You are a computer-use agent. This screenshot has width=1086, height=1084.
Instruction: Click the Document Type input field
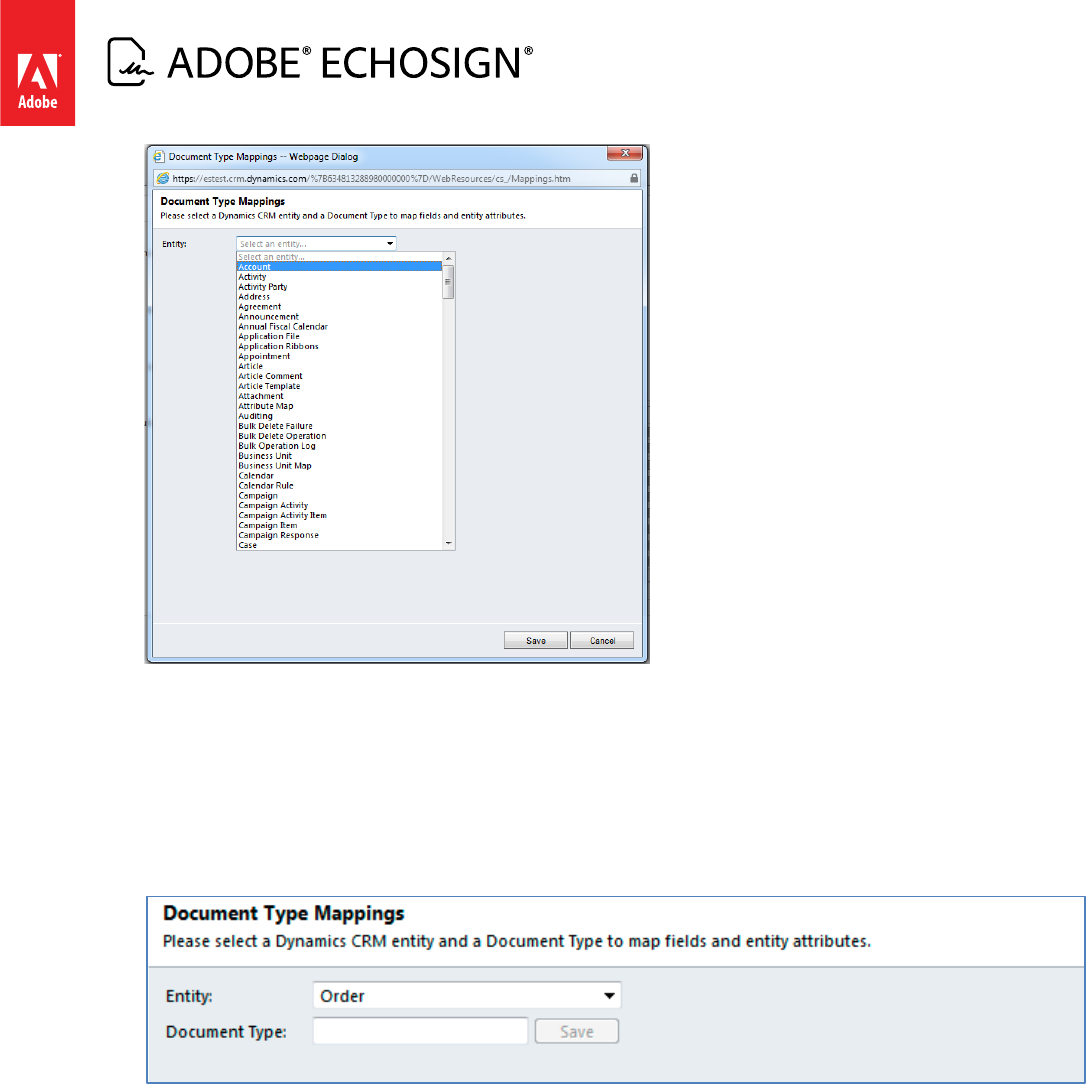(x=420, y=1031)
